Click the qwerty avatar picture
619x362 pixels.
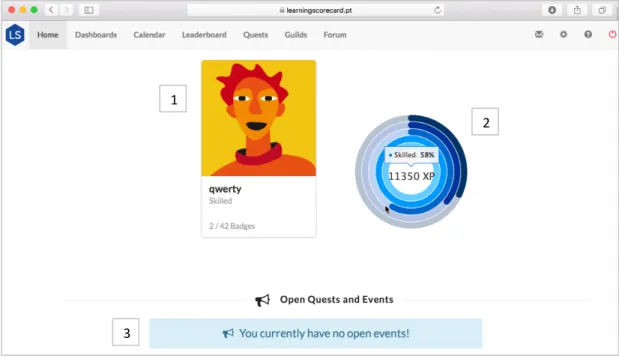click(x=259, y=118)
